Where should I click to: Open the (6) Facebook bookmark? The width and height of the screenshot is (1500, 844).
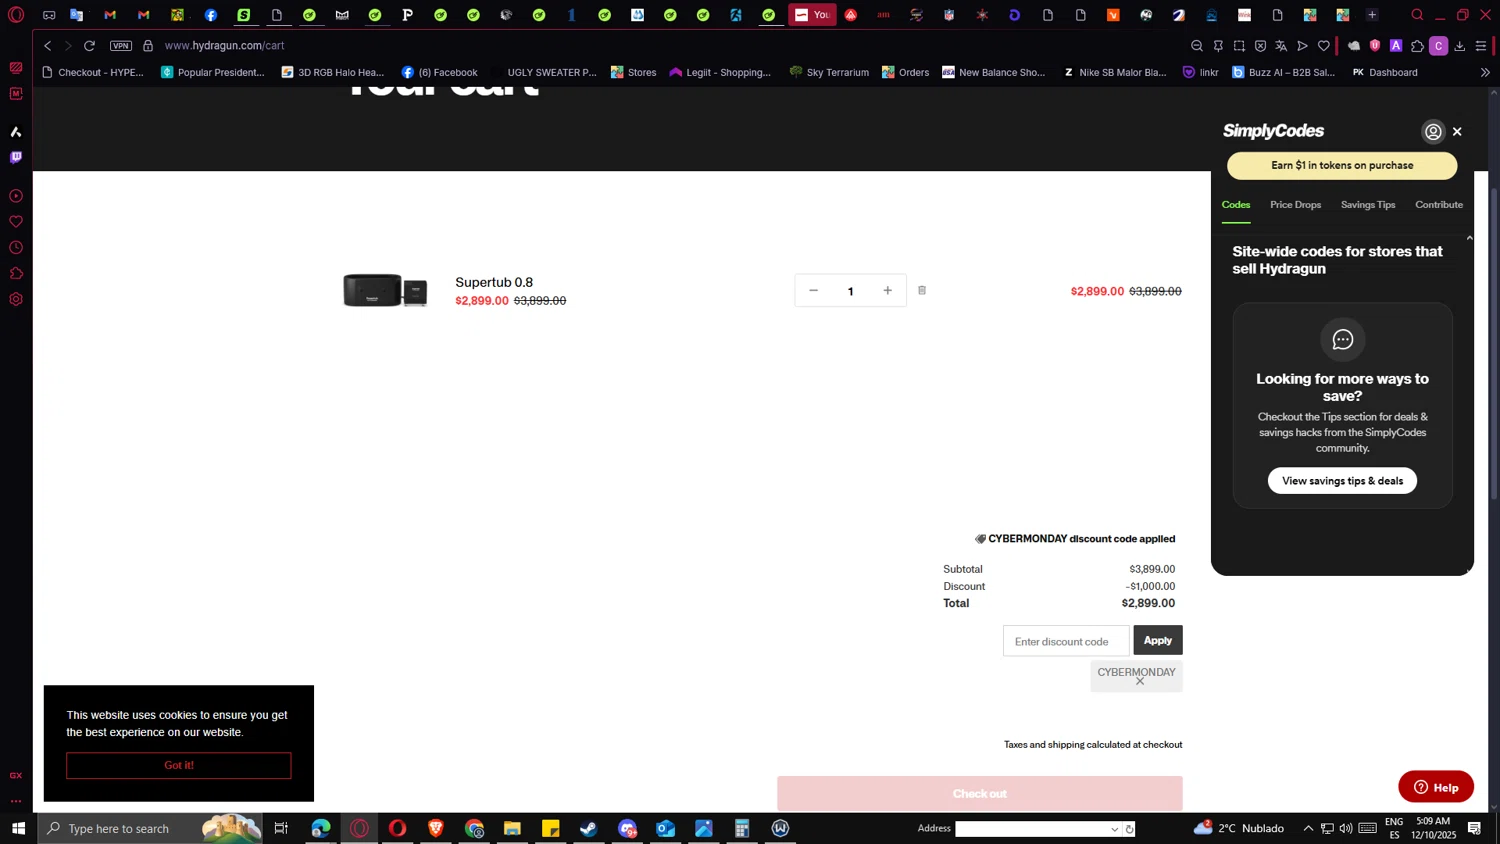tap(439, 72)
